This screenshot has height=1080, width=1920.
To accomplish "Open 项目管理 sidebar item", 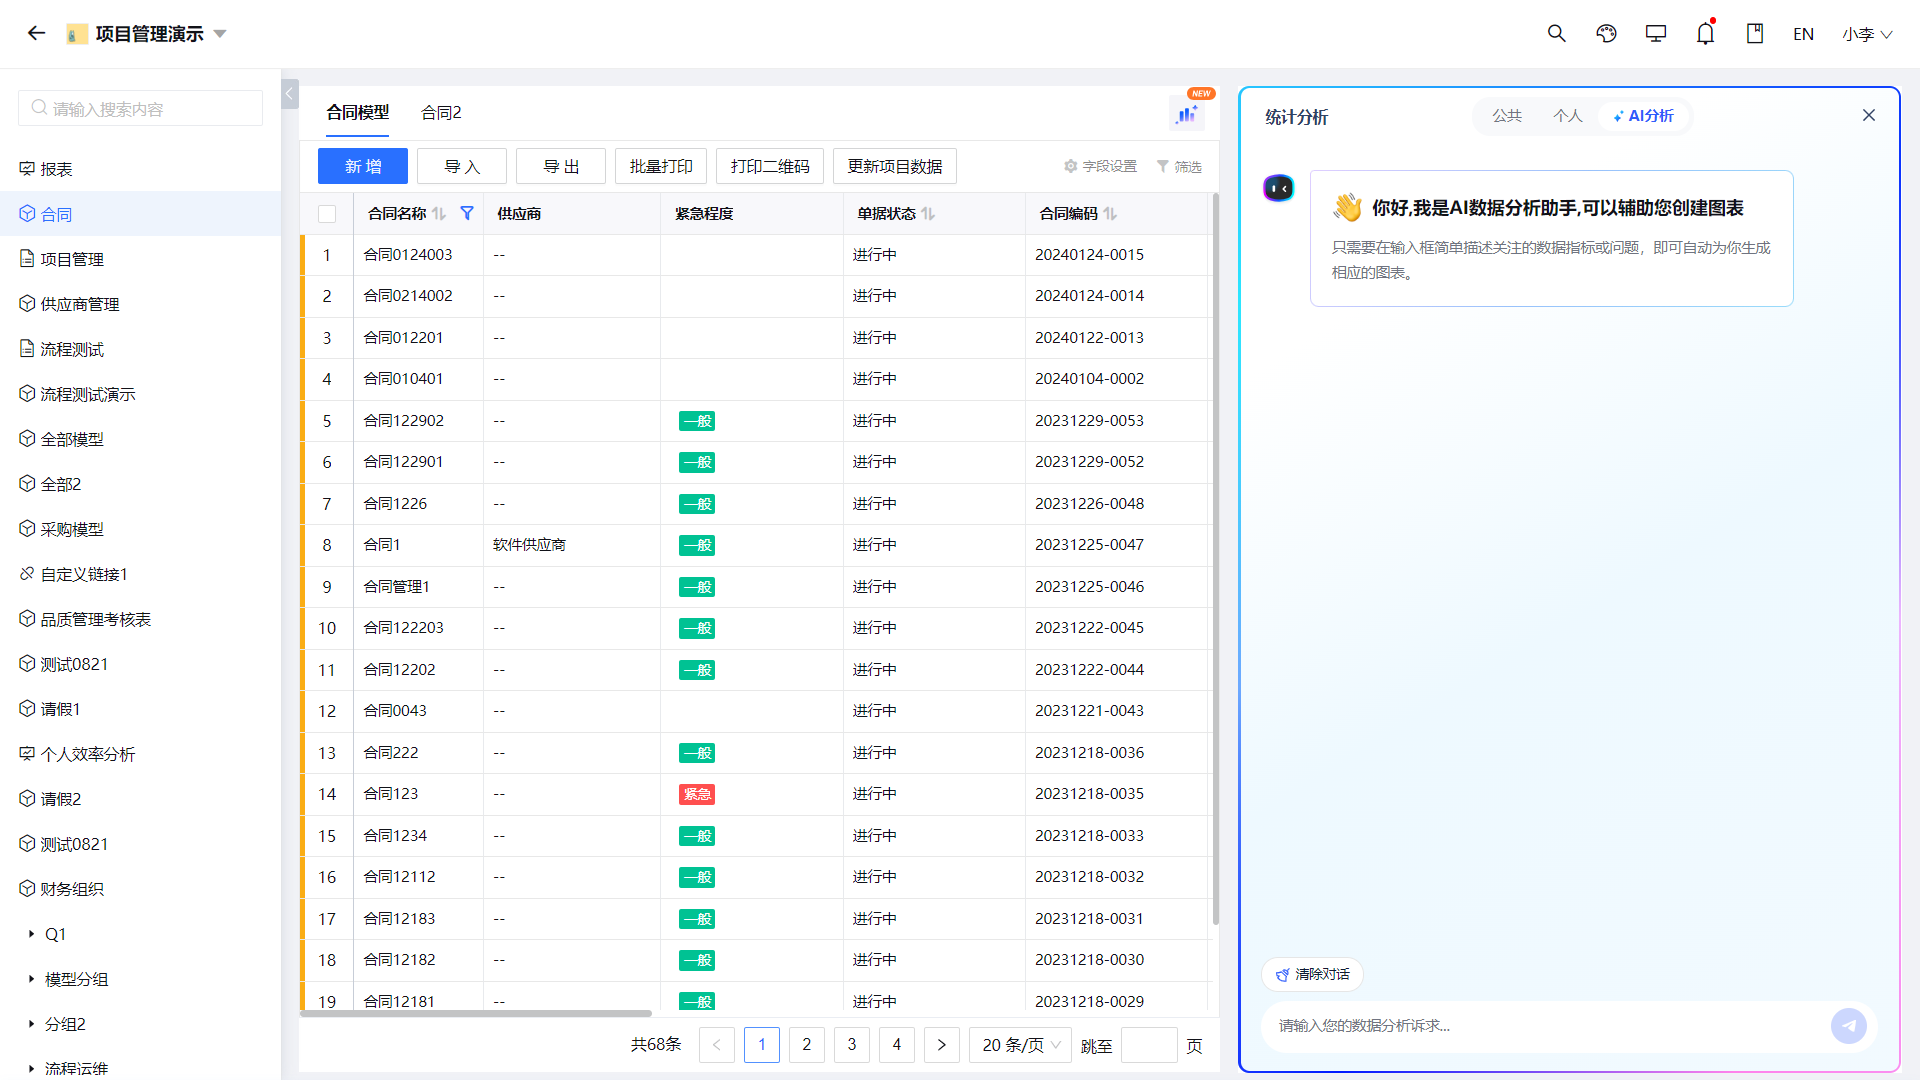I will point(140,259).
